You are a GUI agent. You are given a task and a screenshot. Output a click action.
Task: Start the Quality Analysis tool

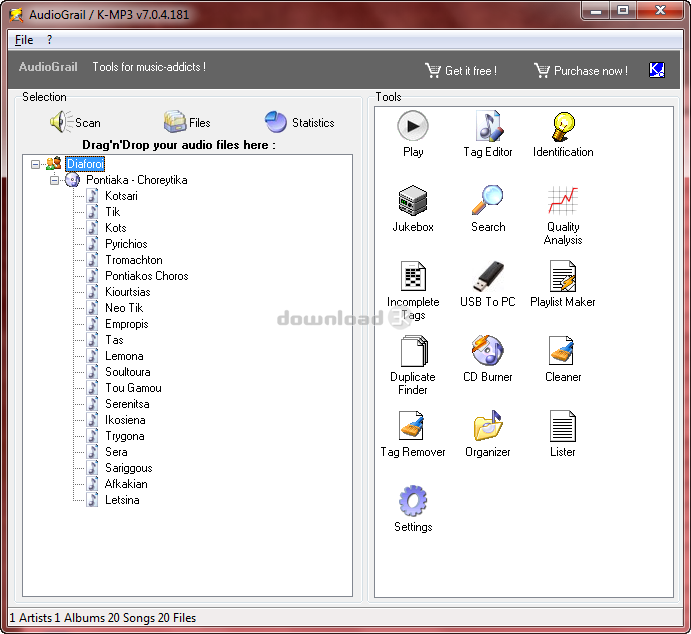563,215
